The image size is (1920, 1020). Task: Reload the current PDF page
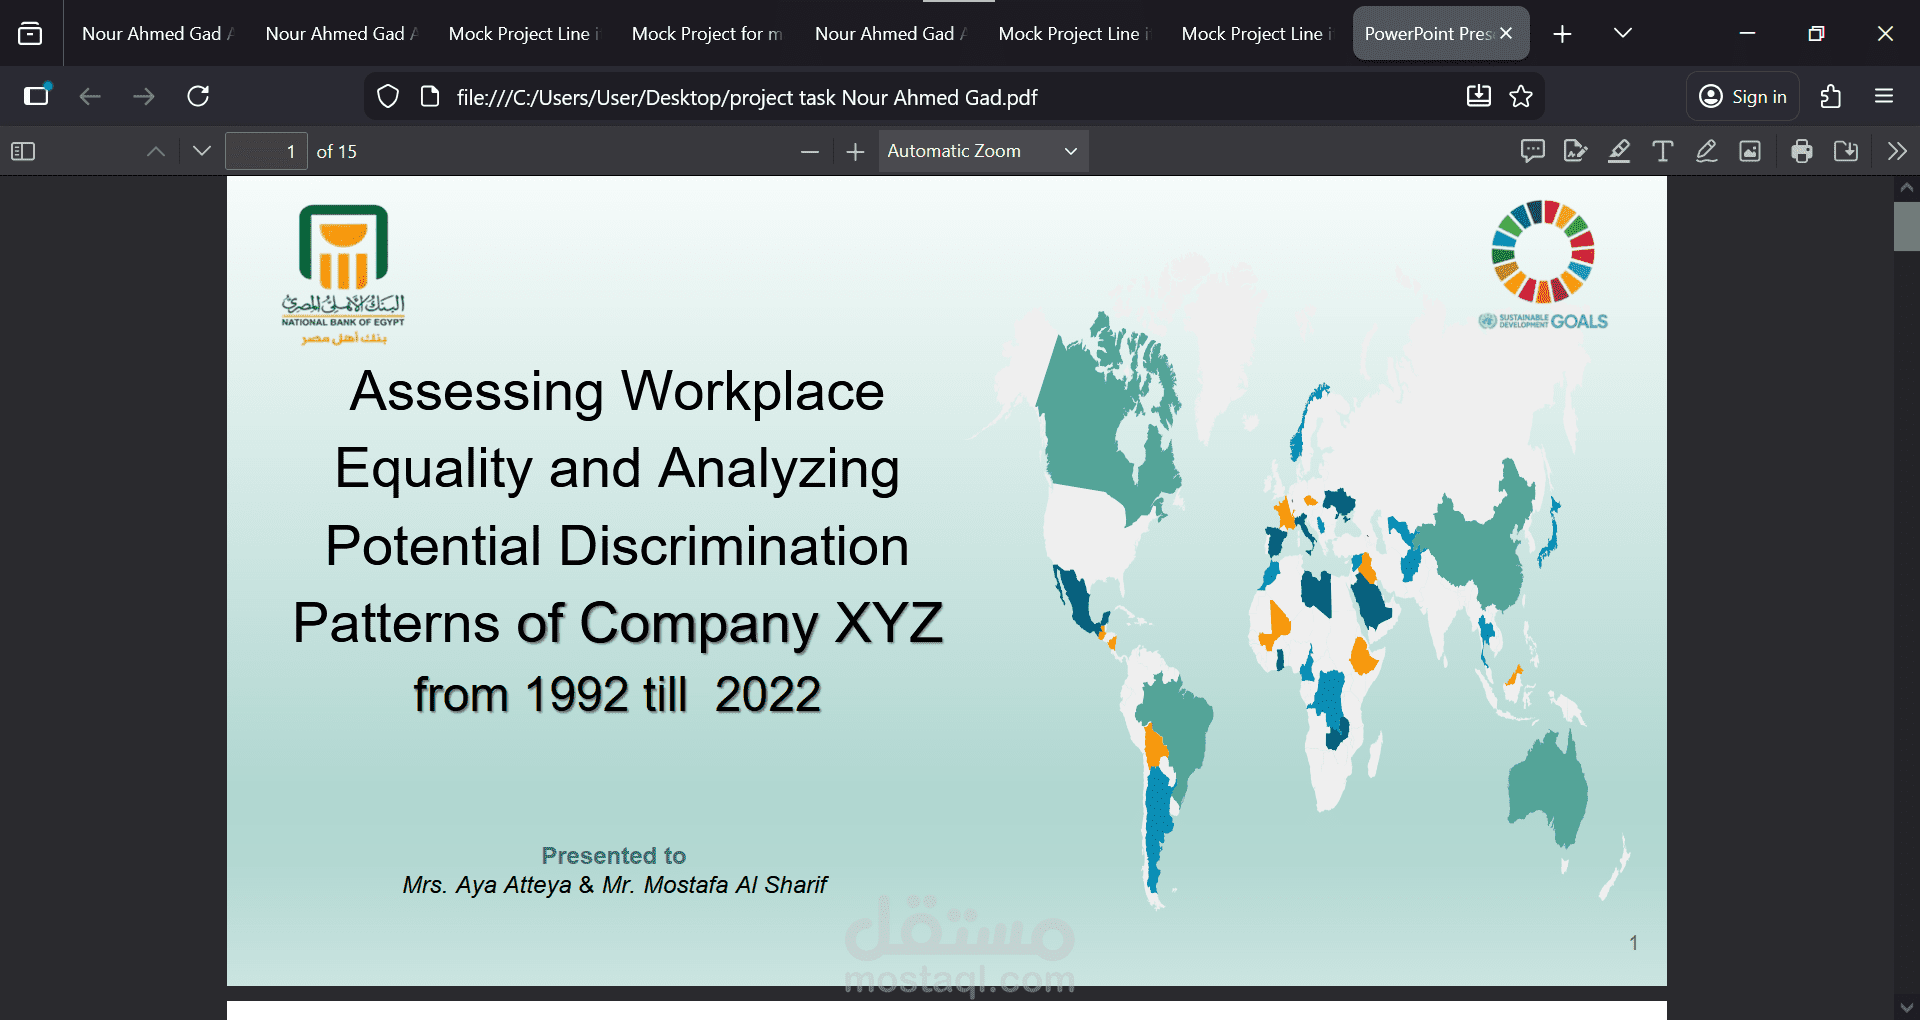[198, 96]
